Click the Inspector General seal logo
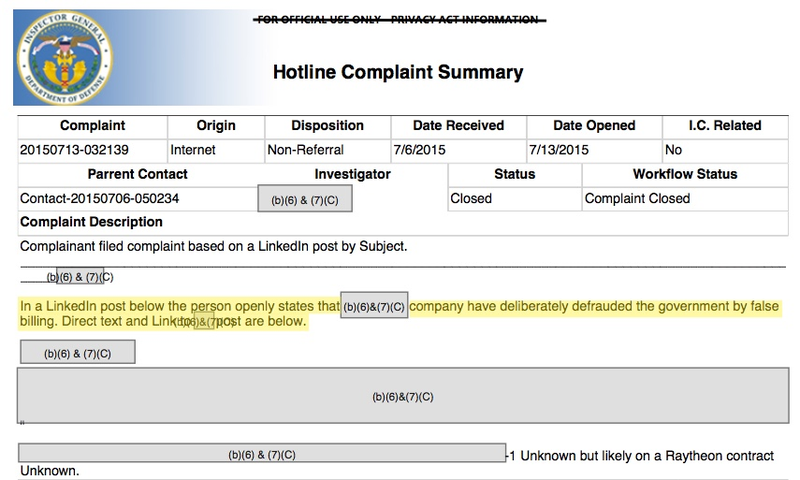800x480 pixels. [x=64, y=58]
